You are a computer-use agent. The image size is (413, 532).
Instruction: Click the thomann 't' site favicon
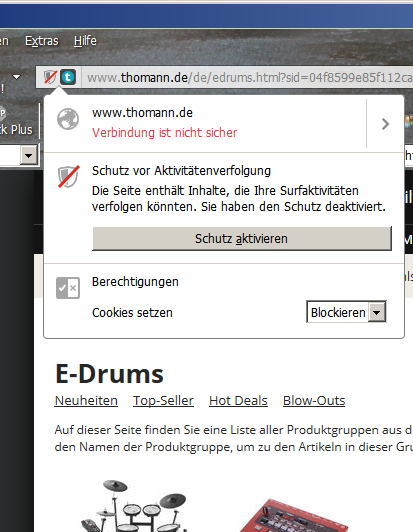click(x=68, y=77)
